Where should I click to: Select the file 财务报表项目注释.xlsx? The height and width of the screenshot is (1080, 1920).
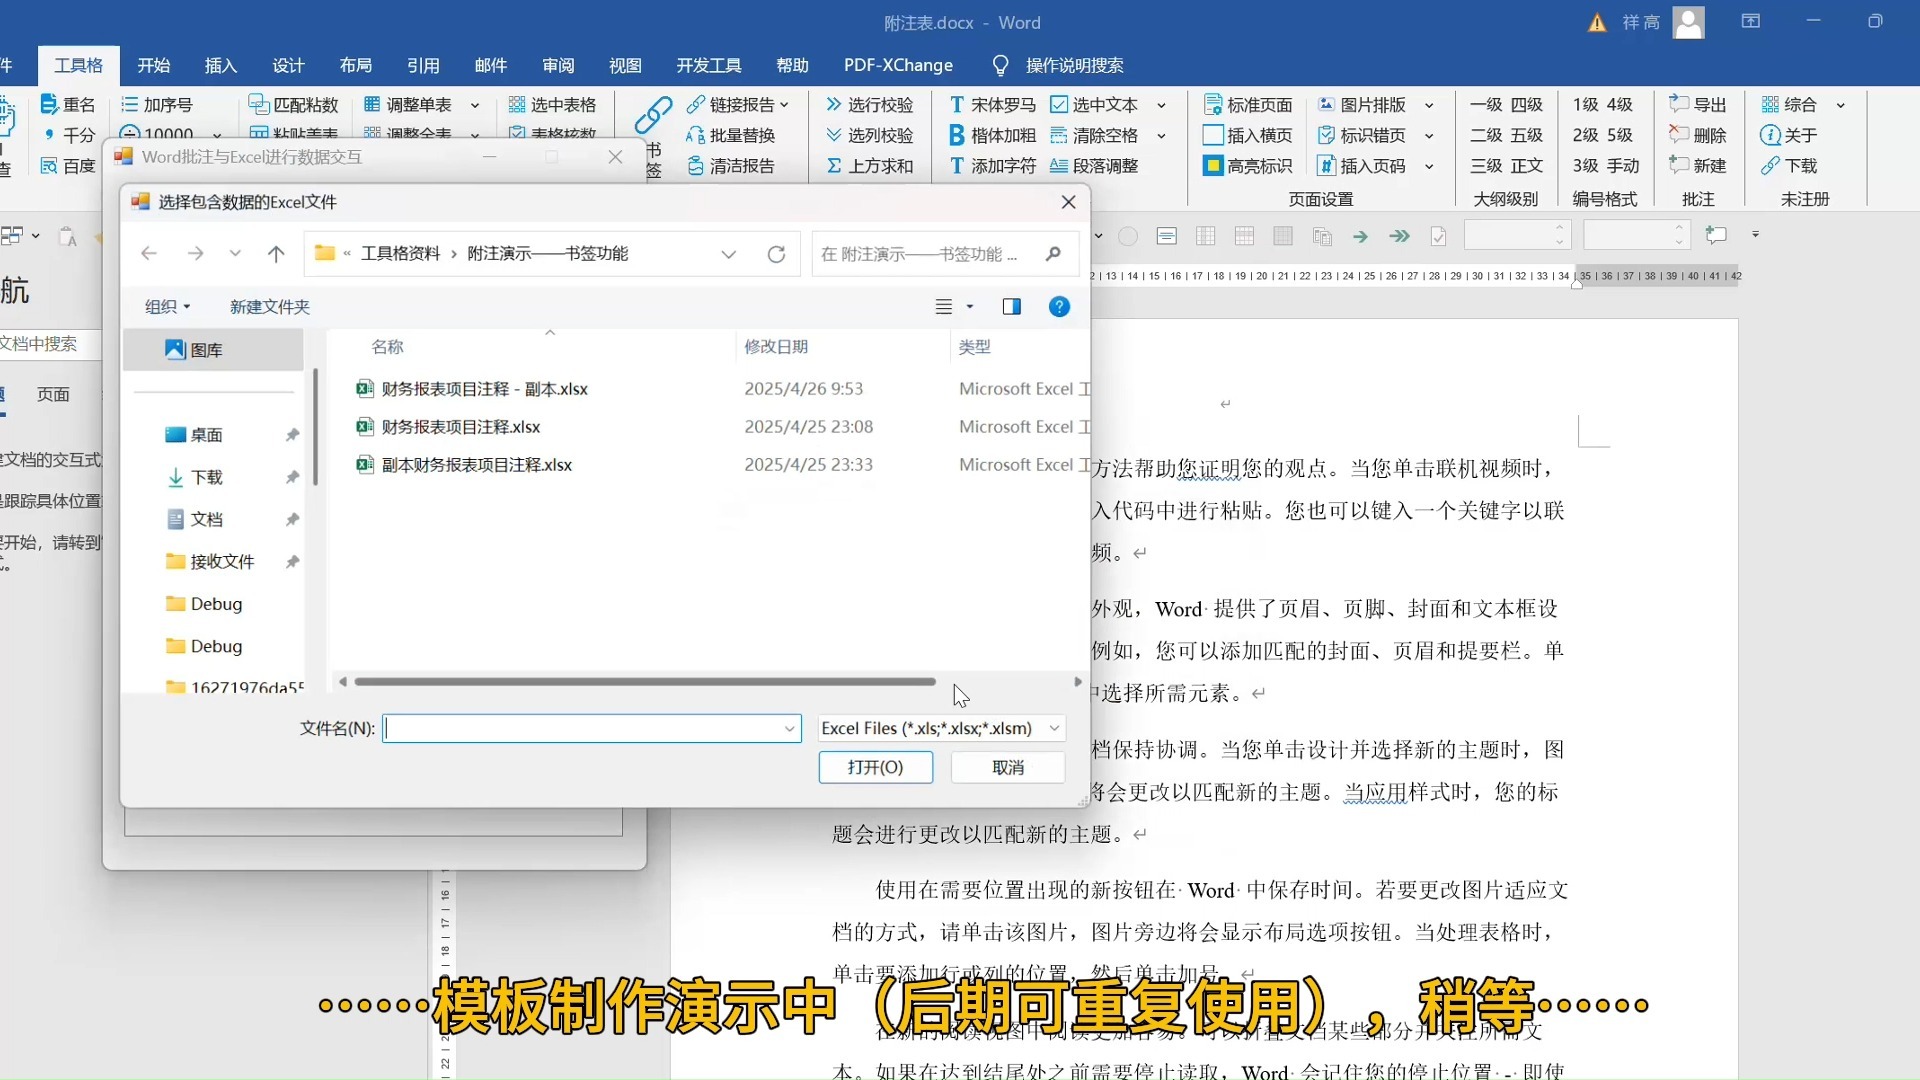coord(460,427)
